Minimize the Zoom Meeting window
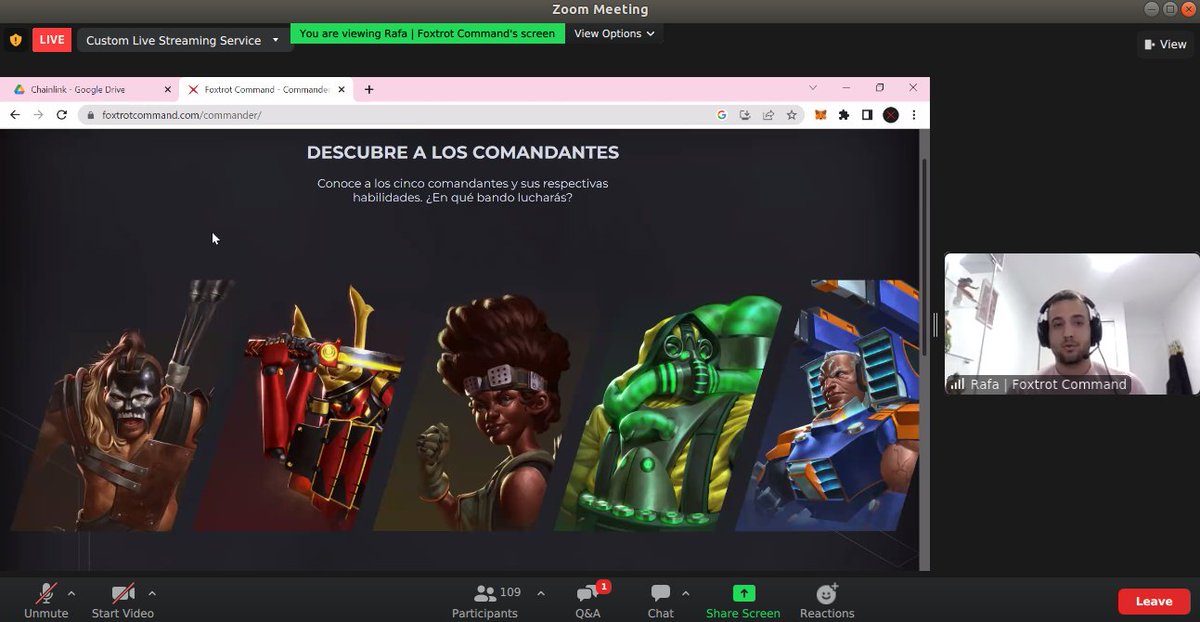Image resolution: width=1200 pixels, height=622 pixels. [x=1150, y=9]
